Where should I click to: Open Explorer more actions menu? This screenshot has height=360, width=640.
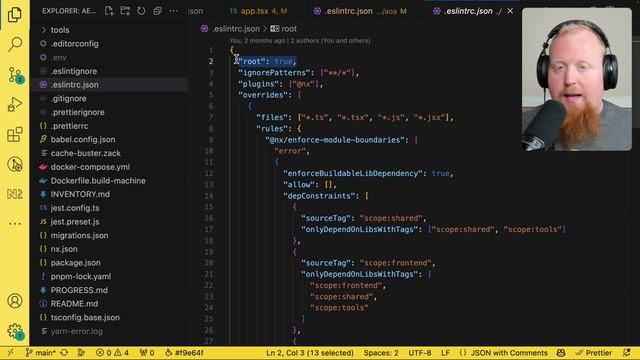tap(173, 11)
